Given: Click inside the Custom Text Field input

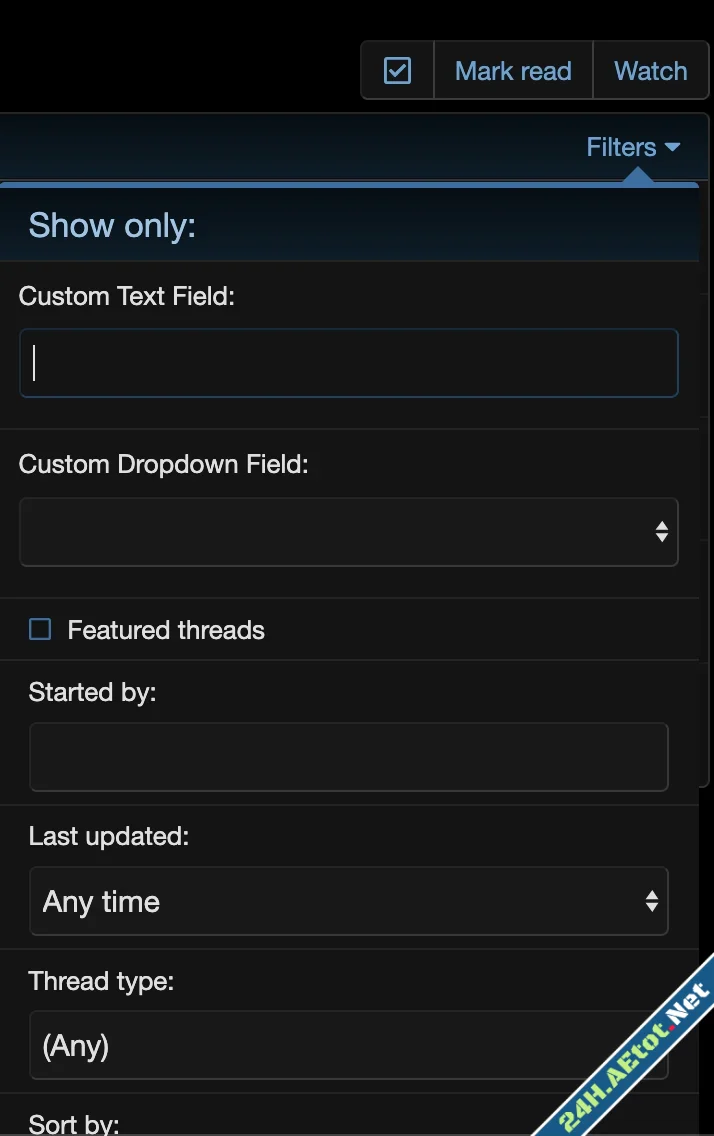Looking at the screenshot, I should point(349,363).
